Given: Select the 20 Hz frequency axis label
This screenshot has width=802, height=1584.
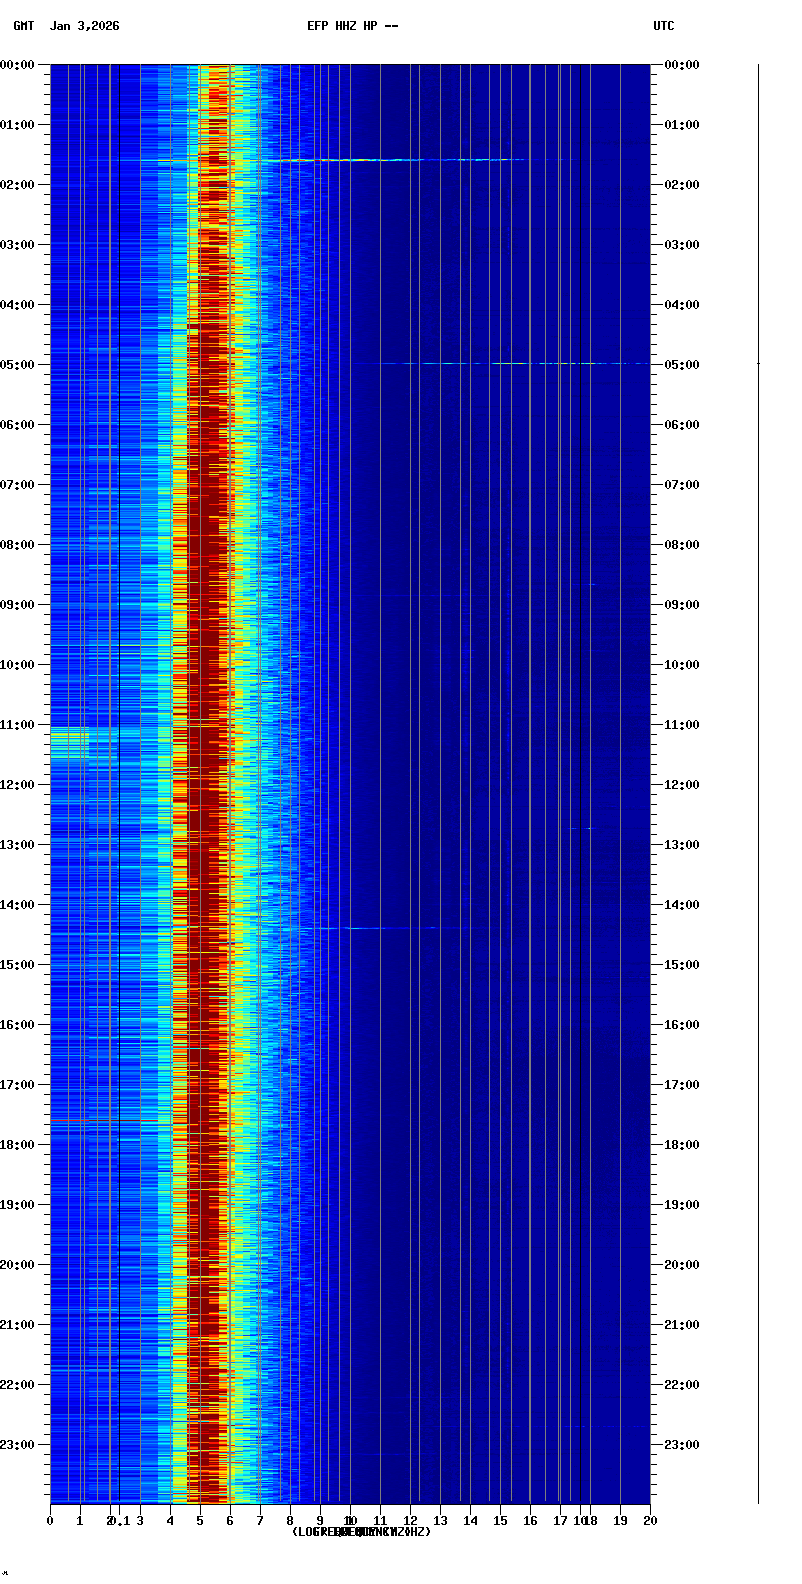Looking at the screenshot, I should pos(650,1521).
